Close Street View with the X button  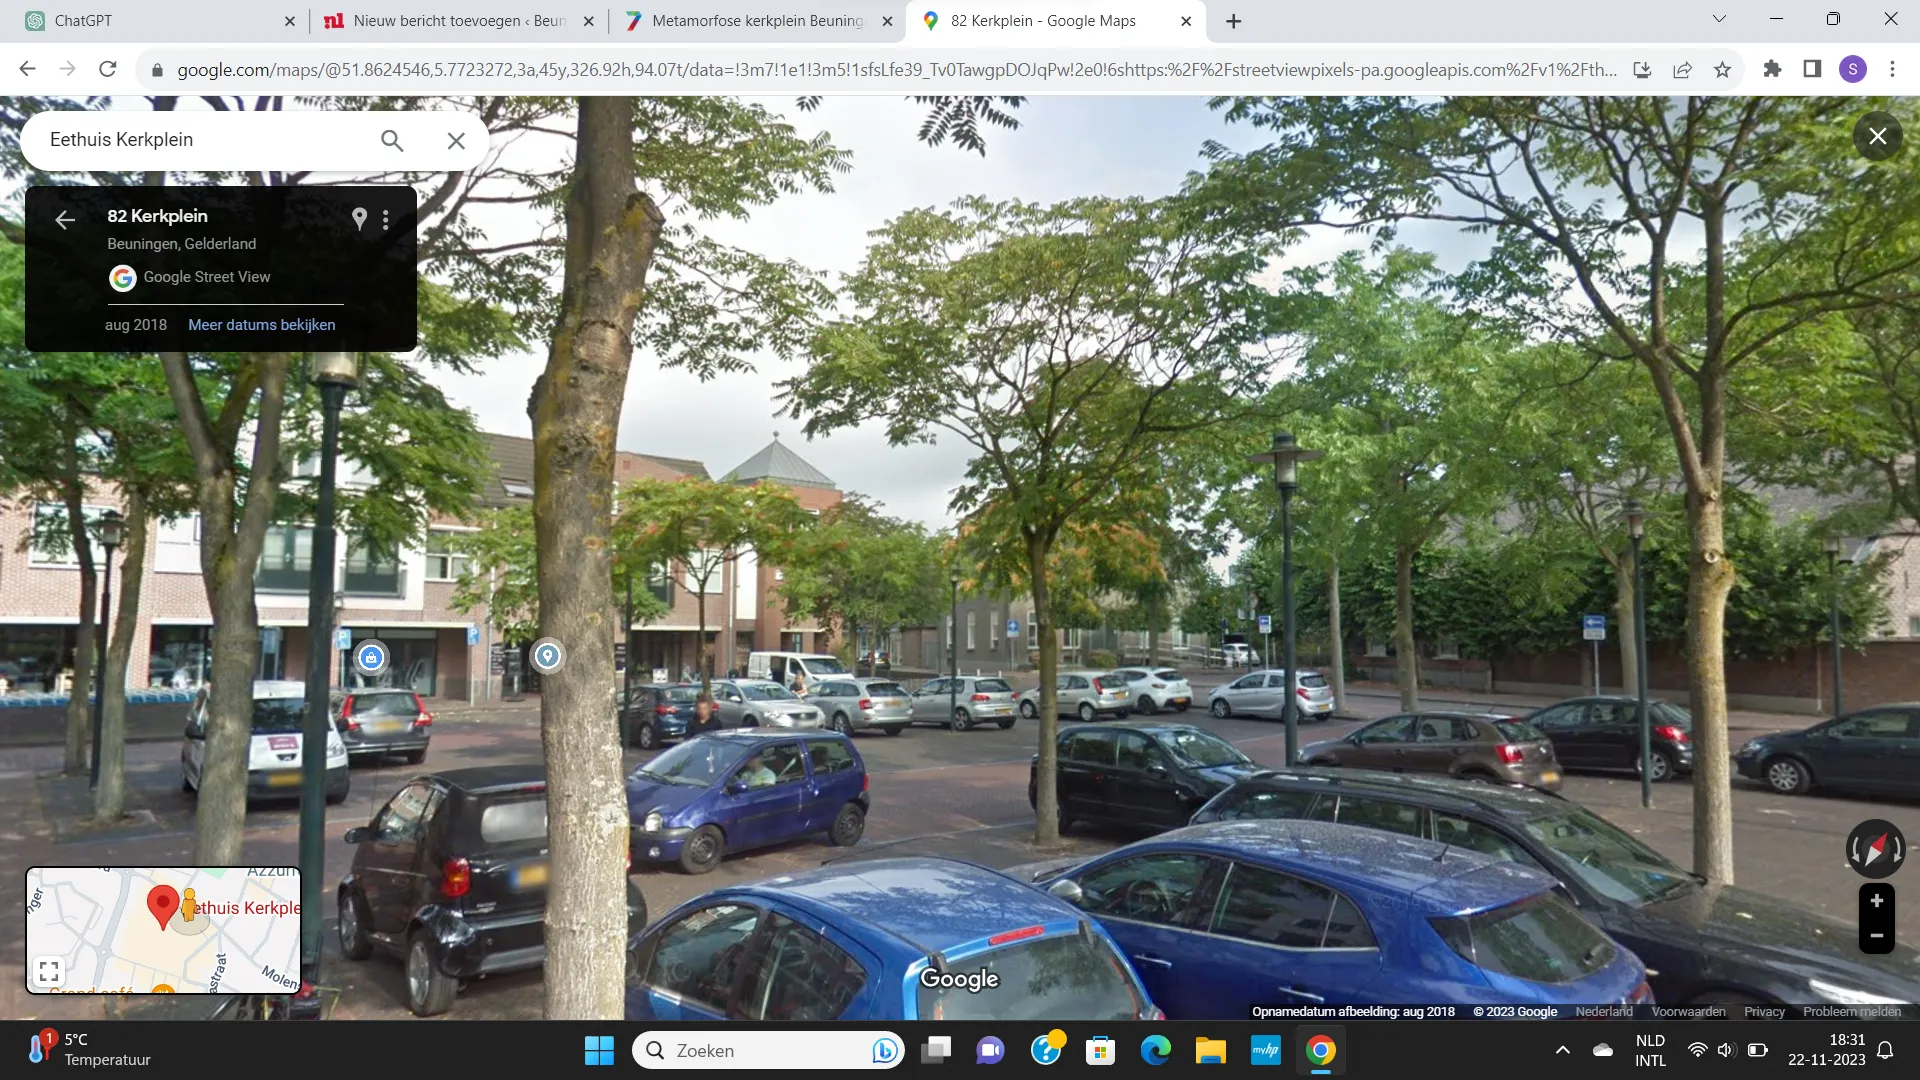(1877, 136)
